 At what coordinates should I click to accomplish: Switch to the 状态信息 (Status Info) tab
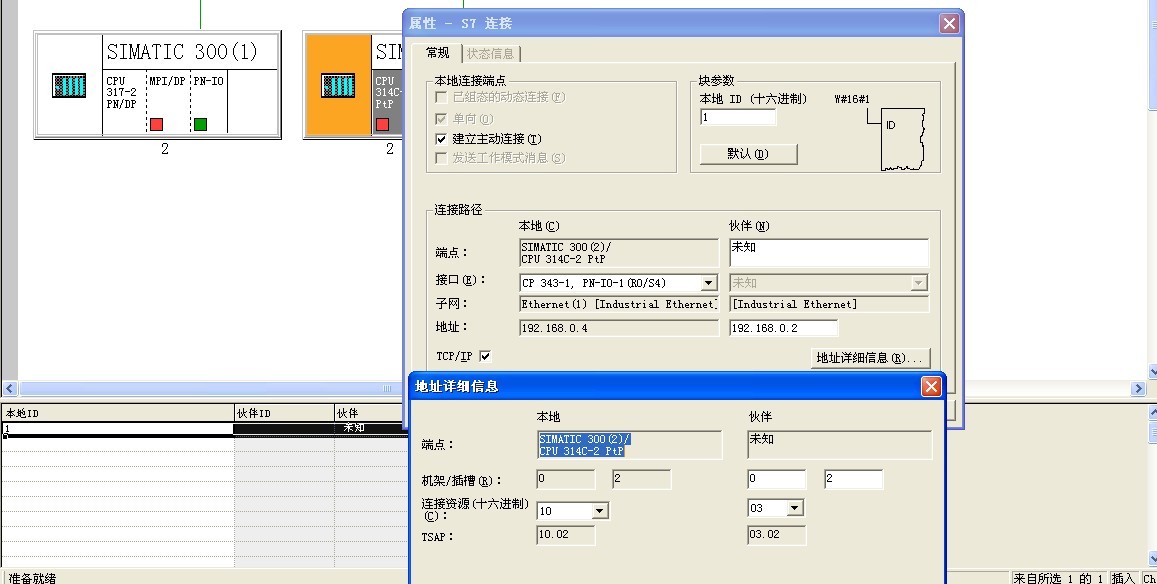[491, 53]
